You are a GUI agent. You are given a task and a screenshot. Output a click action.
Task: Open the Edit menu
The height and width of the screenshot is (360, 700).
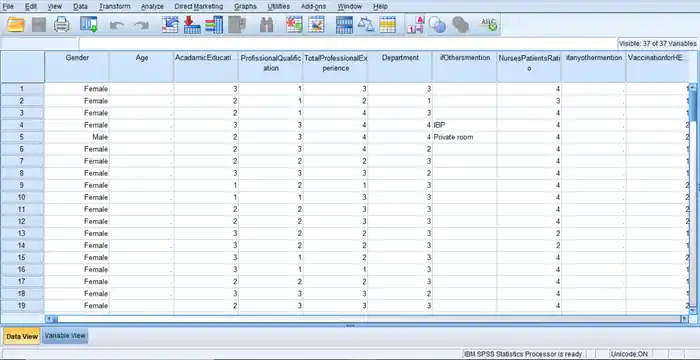31,7
